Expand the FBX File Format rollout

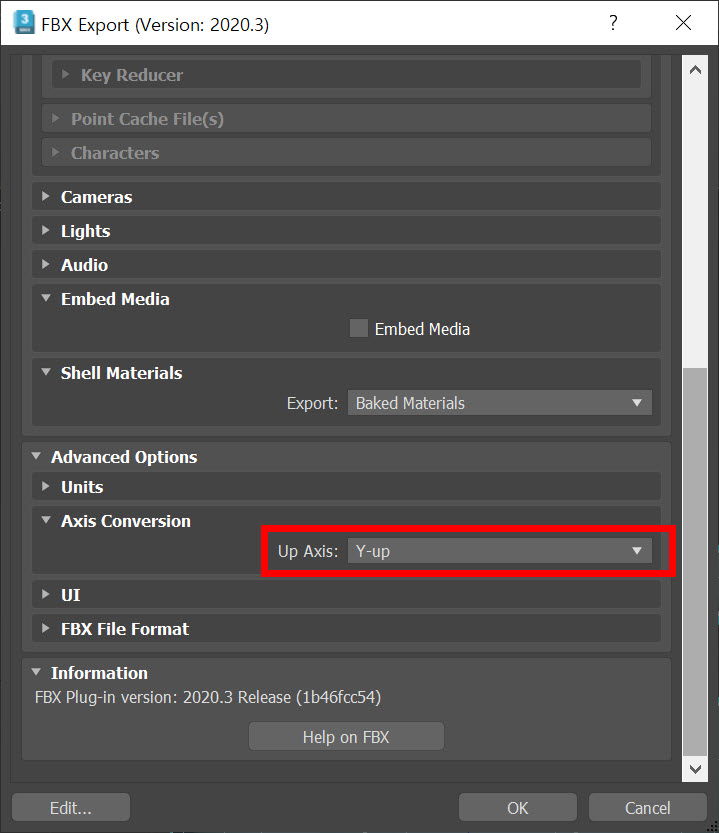(346, 629)
